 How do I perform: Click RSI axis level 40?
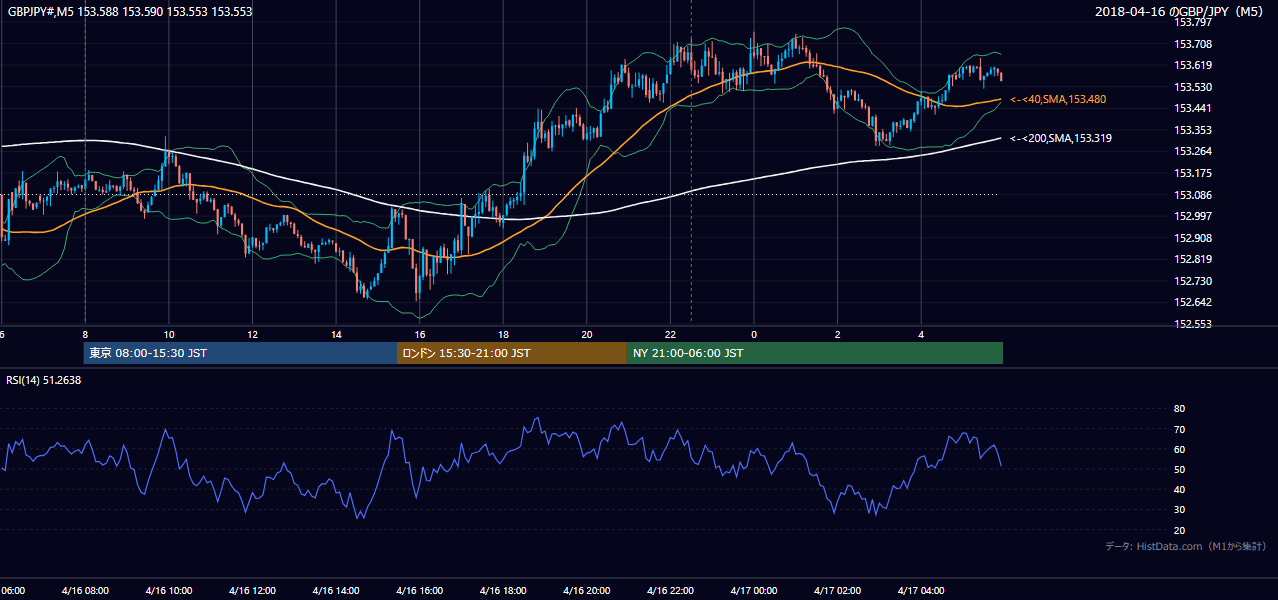[x=1179, y=489]
